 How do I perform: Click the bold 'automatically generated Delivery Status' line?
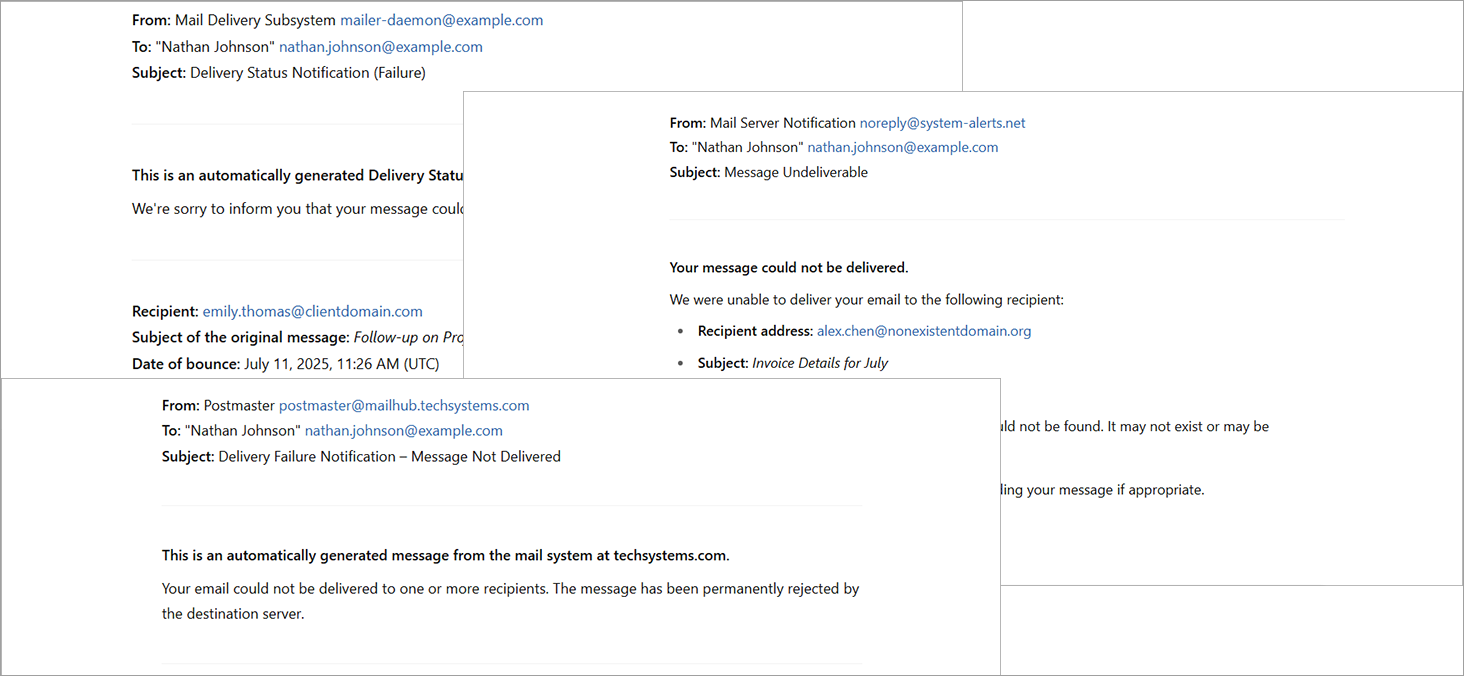pos(298,175)
